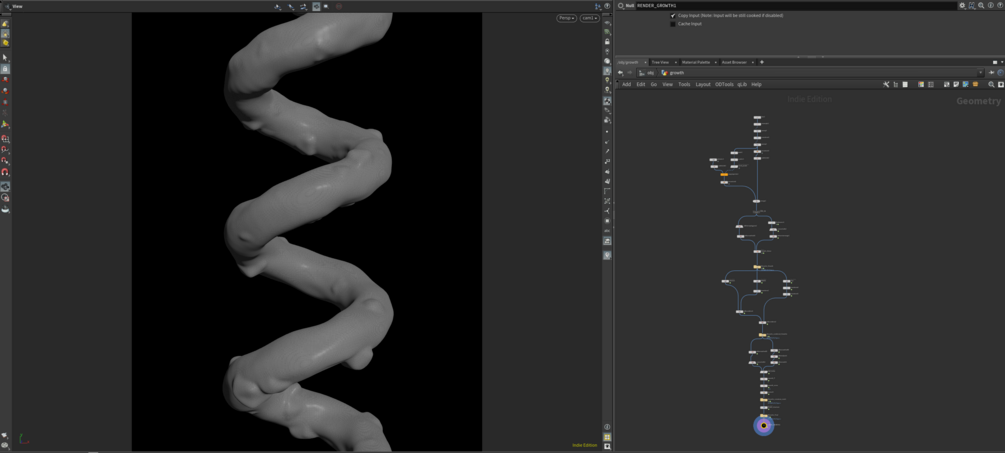The image size is (1005, 453).
Task: Expand the network path history dropdown arrow
Action: [x=981, y=73]
